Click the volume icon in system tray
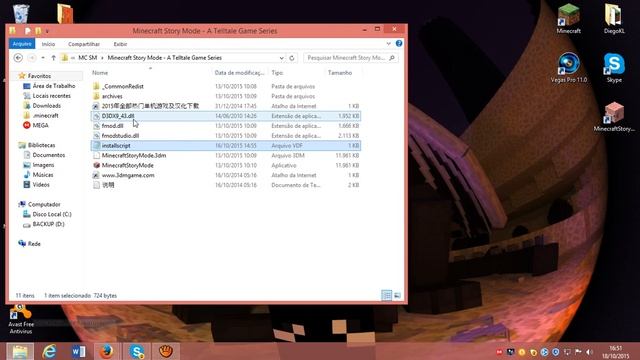The width and height of the screenshot is (640, 360). click(x=589, y=352)
